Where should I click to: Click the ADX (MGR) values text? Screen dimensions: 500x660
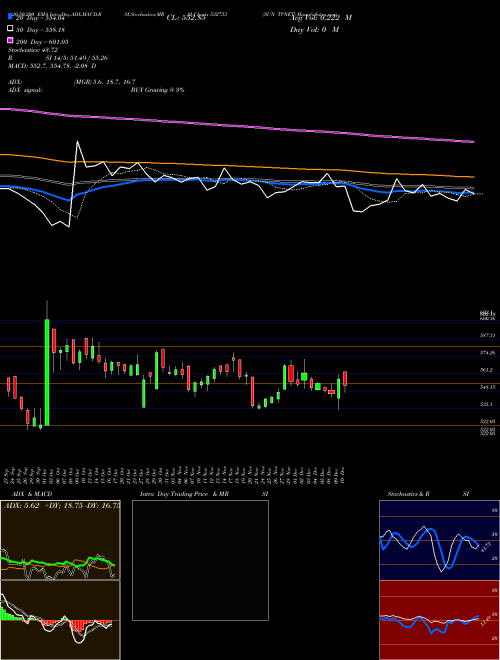104,82
